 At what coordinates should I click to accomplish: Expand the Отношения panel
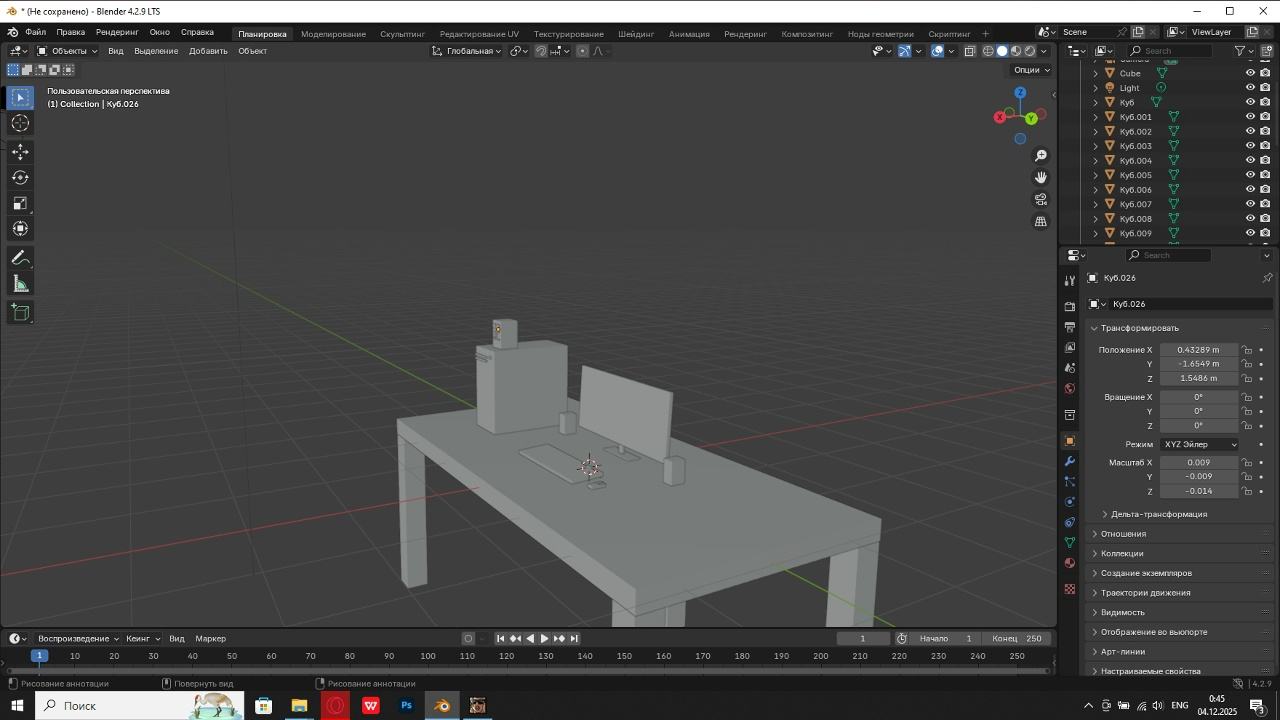coord(1123,534)
